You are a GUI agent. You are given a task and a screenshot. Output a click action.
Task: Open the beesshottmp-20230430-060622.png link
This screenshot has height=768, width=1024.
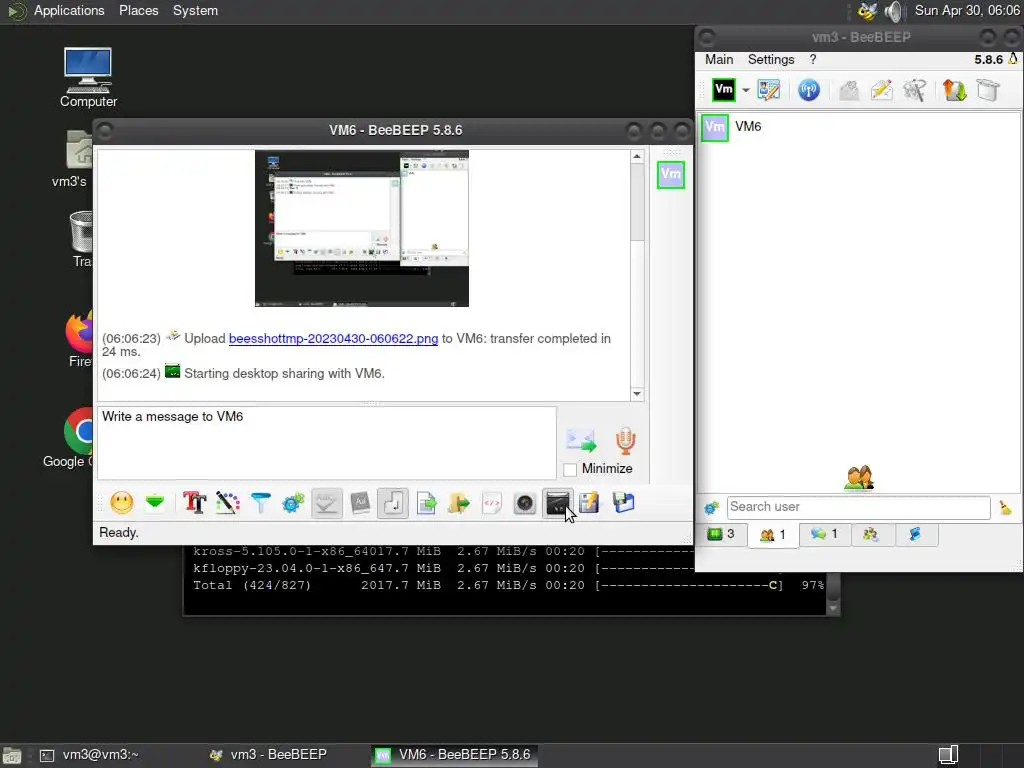pos(333,338)
